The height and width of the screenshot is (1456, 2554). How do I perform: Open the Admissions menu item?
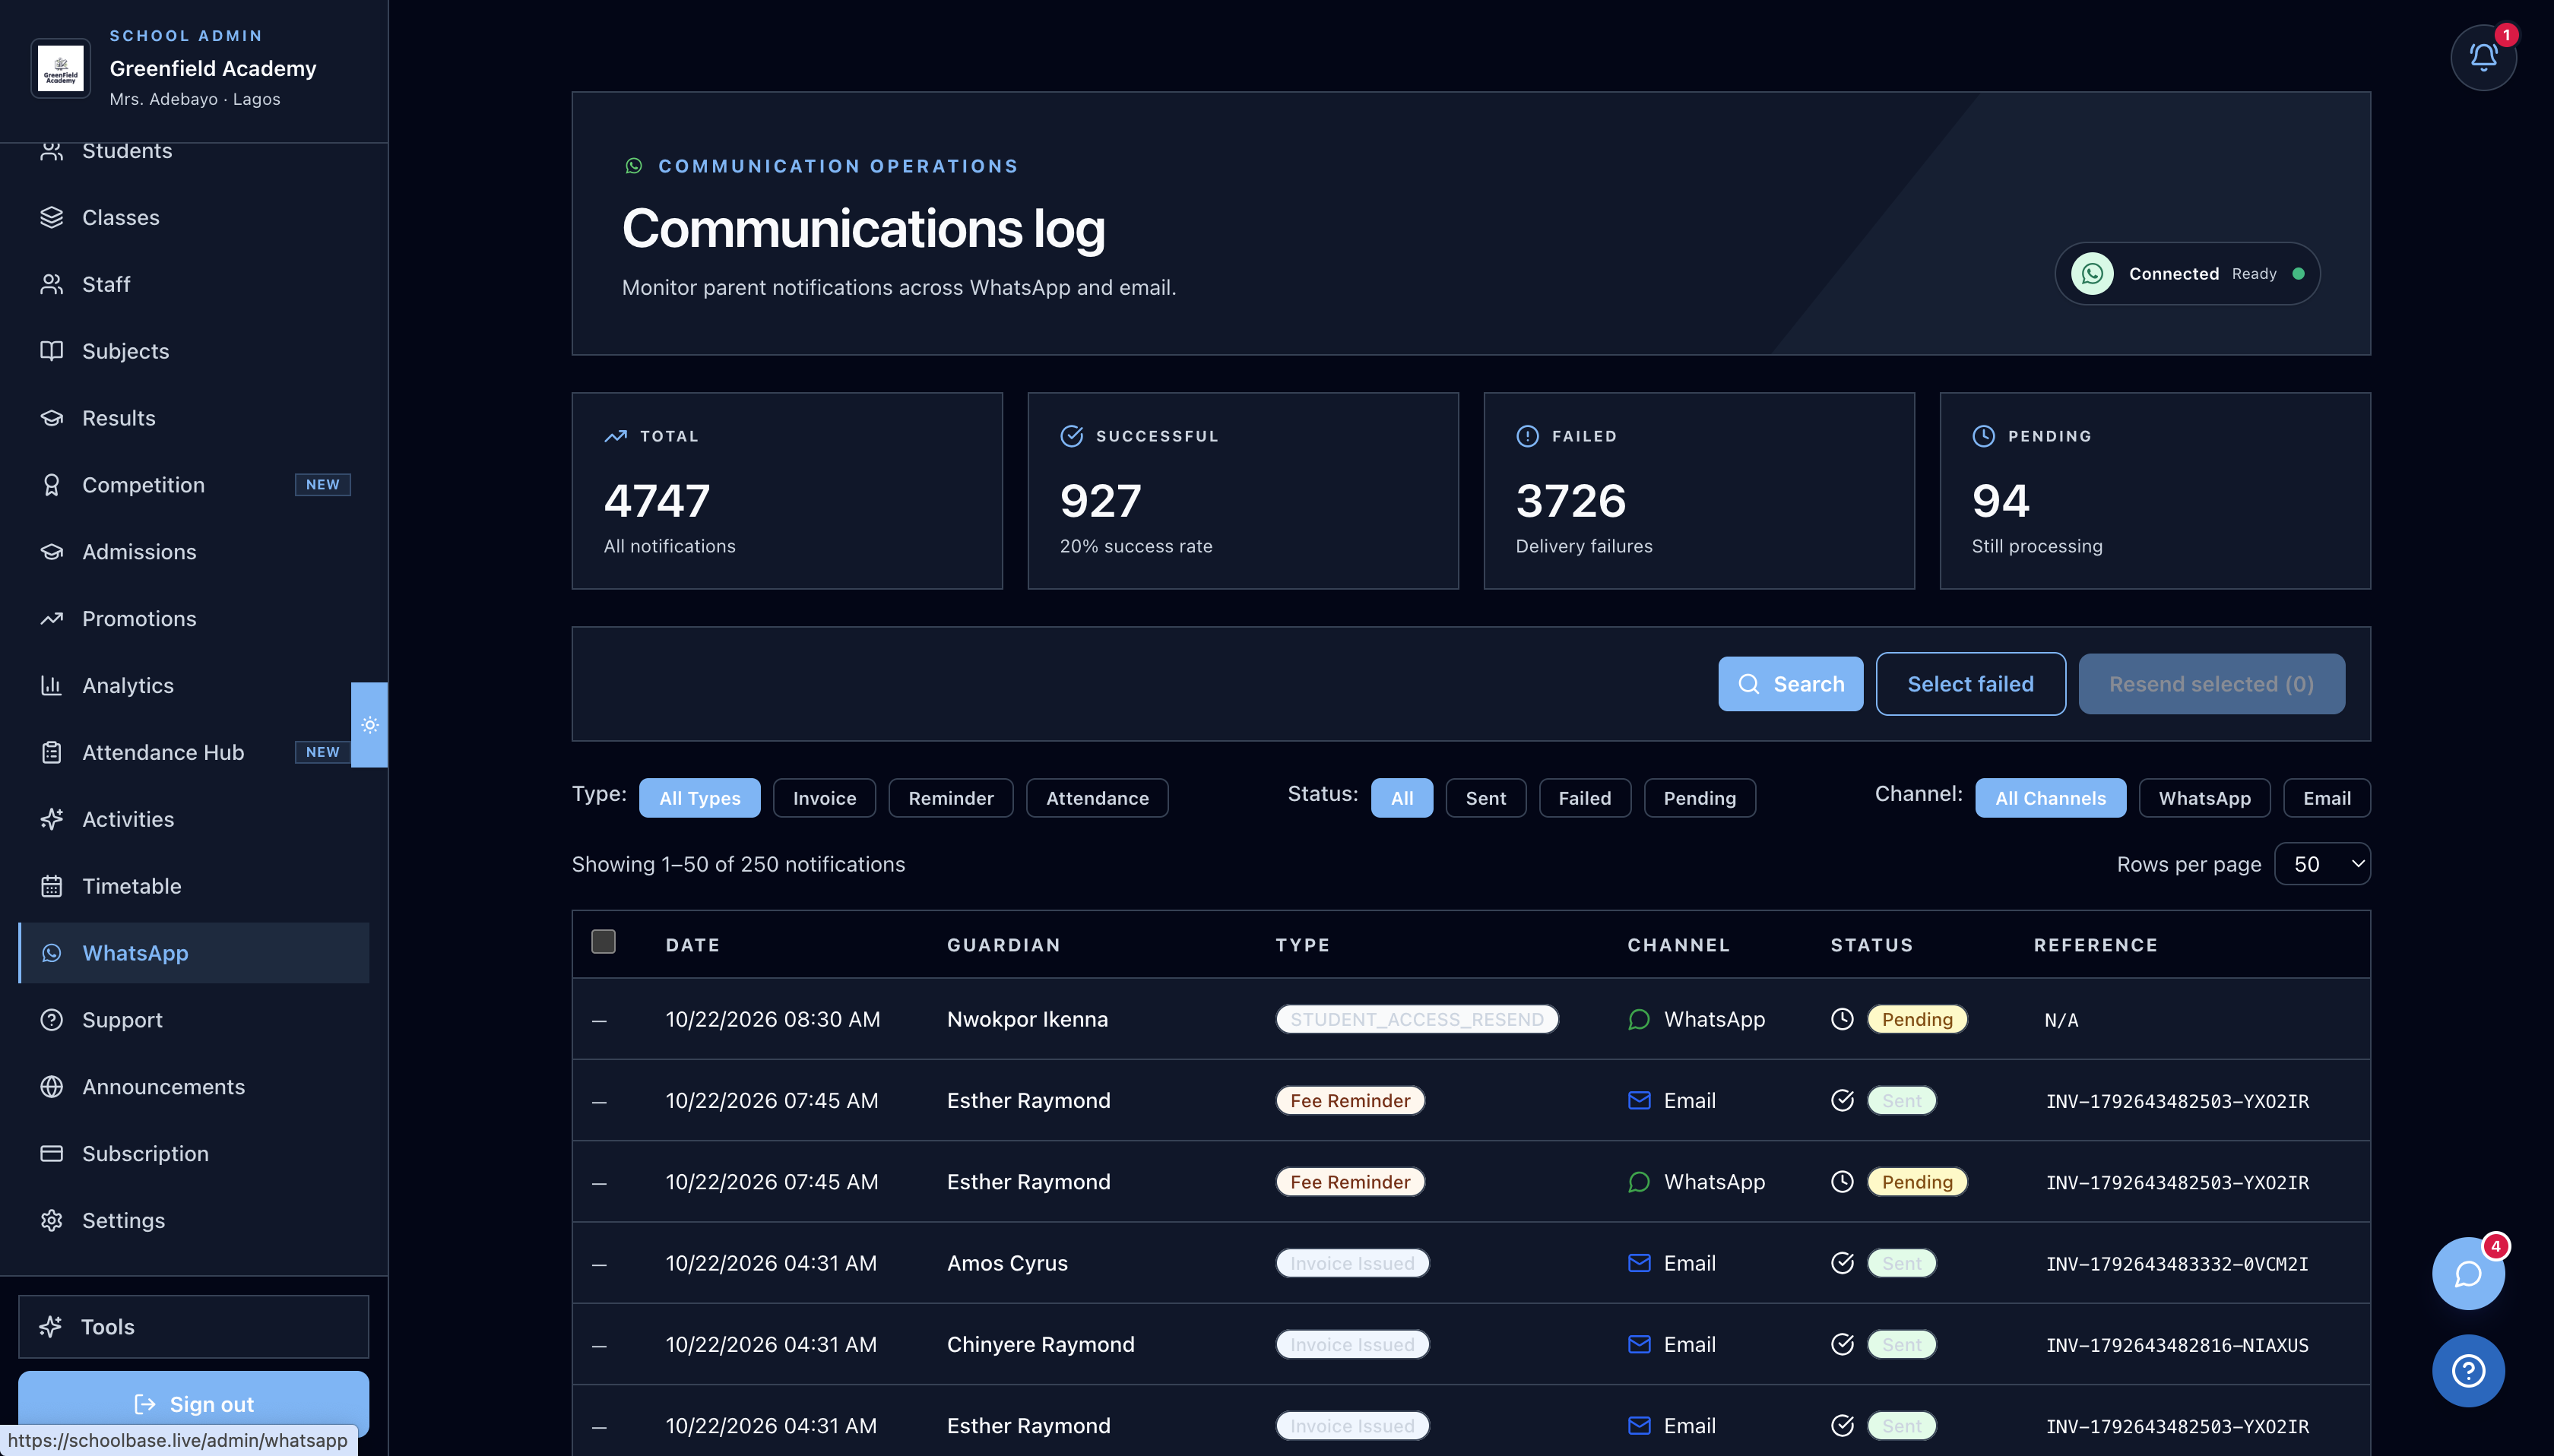pos(194,552)
